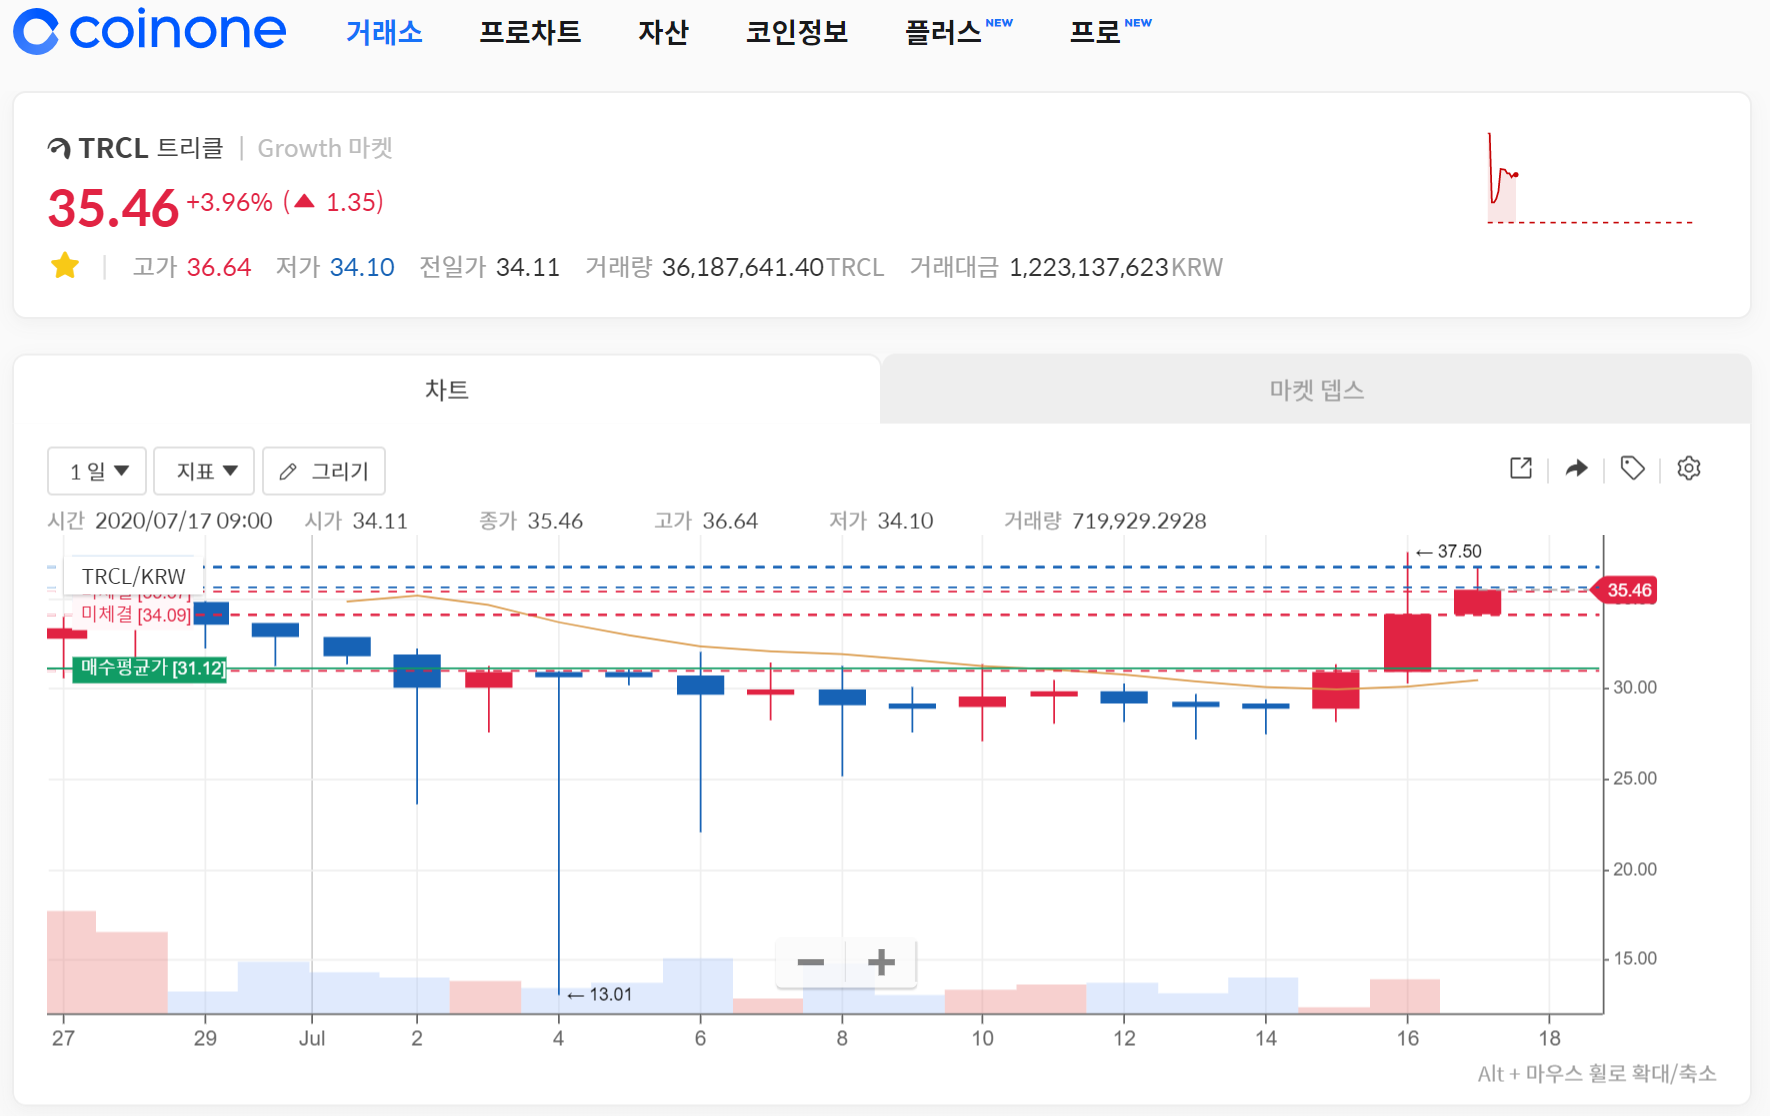Screen dimensions: 1770x1116
Task: Click the mini price sparkline thumbnail
Action: point(1589,178)
